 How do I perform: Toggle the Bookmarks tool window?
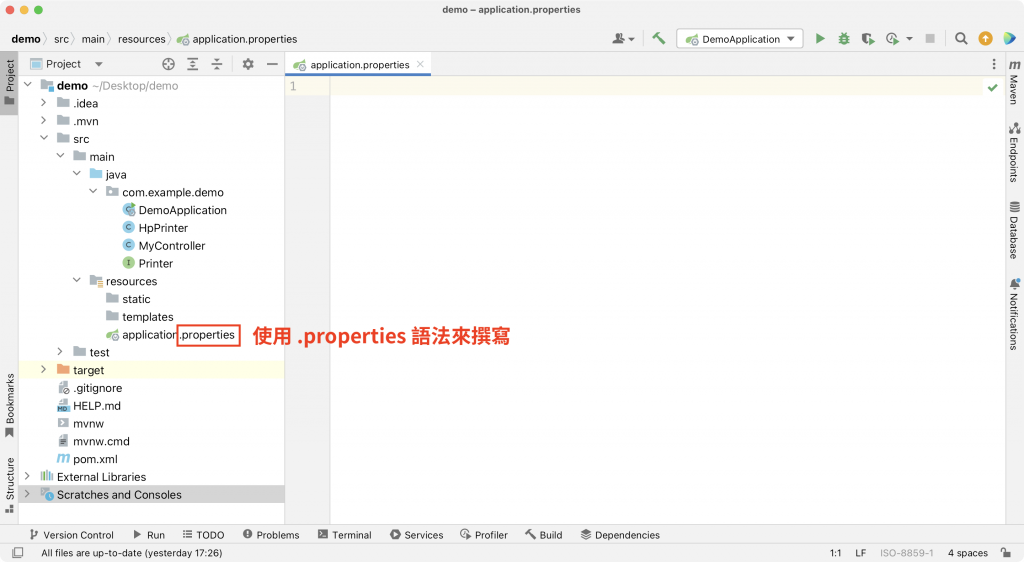click(x=10, y=405)
